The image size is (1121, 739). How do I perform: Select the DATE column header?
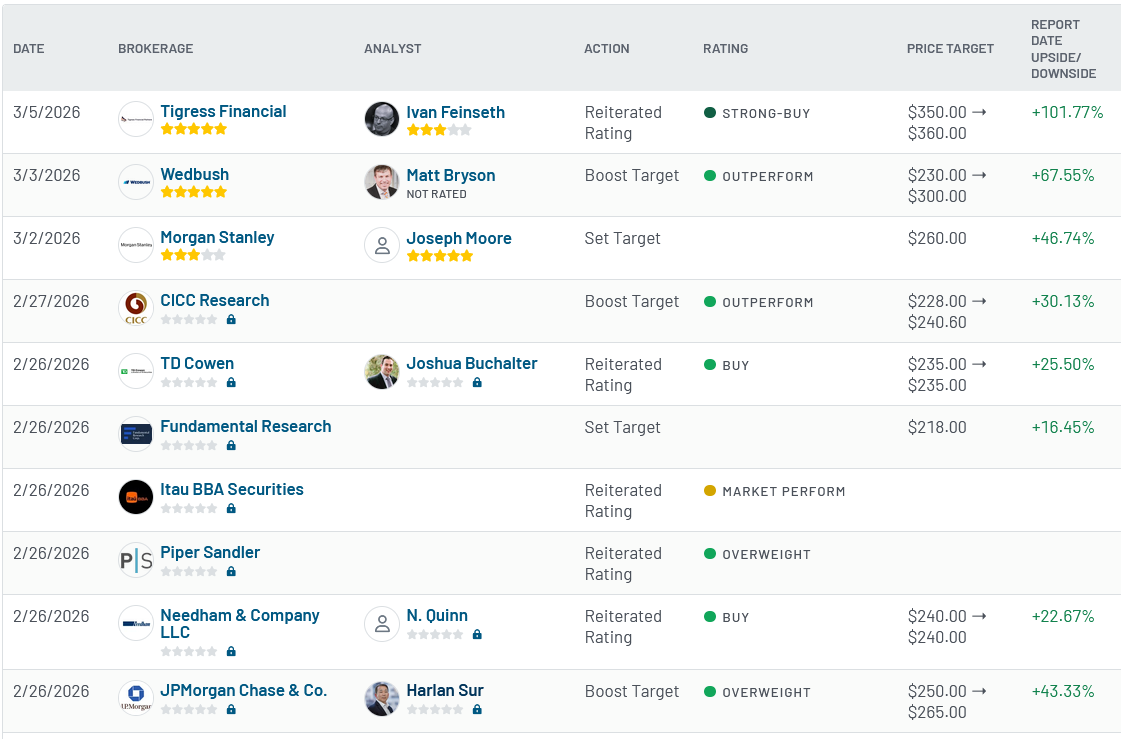click(x=29, y=49)
